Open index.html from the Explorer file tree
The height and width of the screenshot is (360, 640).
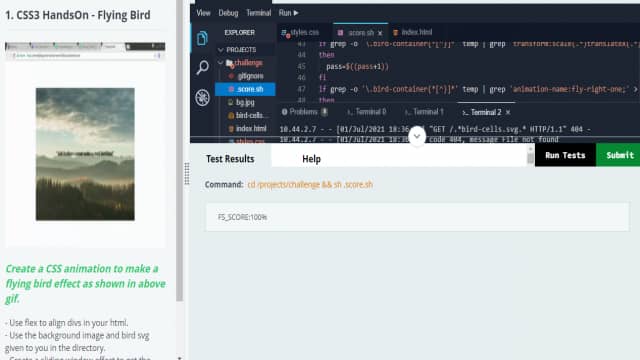tap(247, 129)
